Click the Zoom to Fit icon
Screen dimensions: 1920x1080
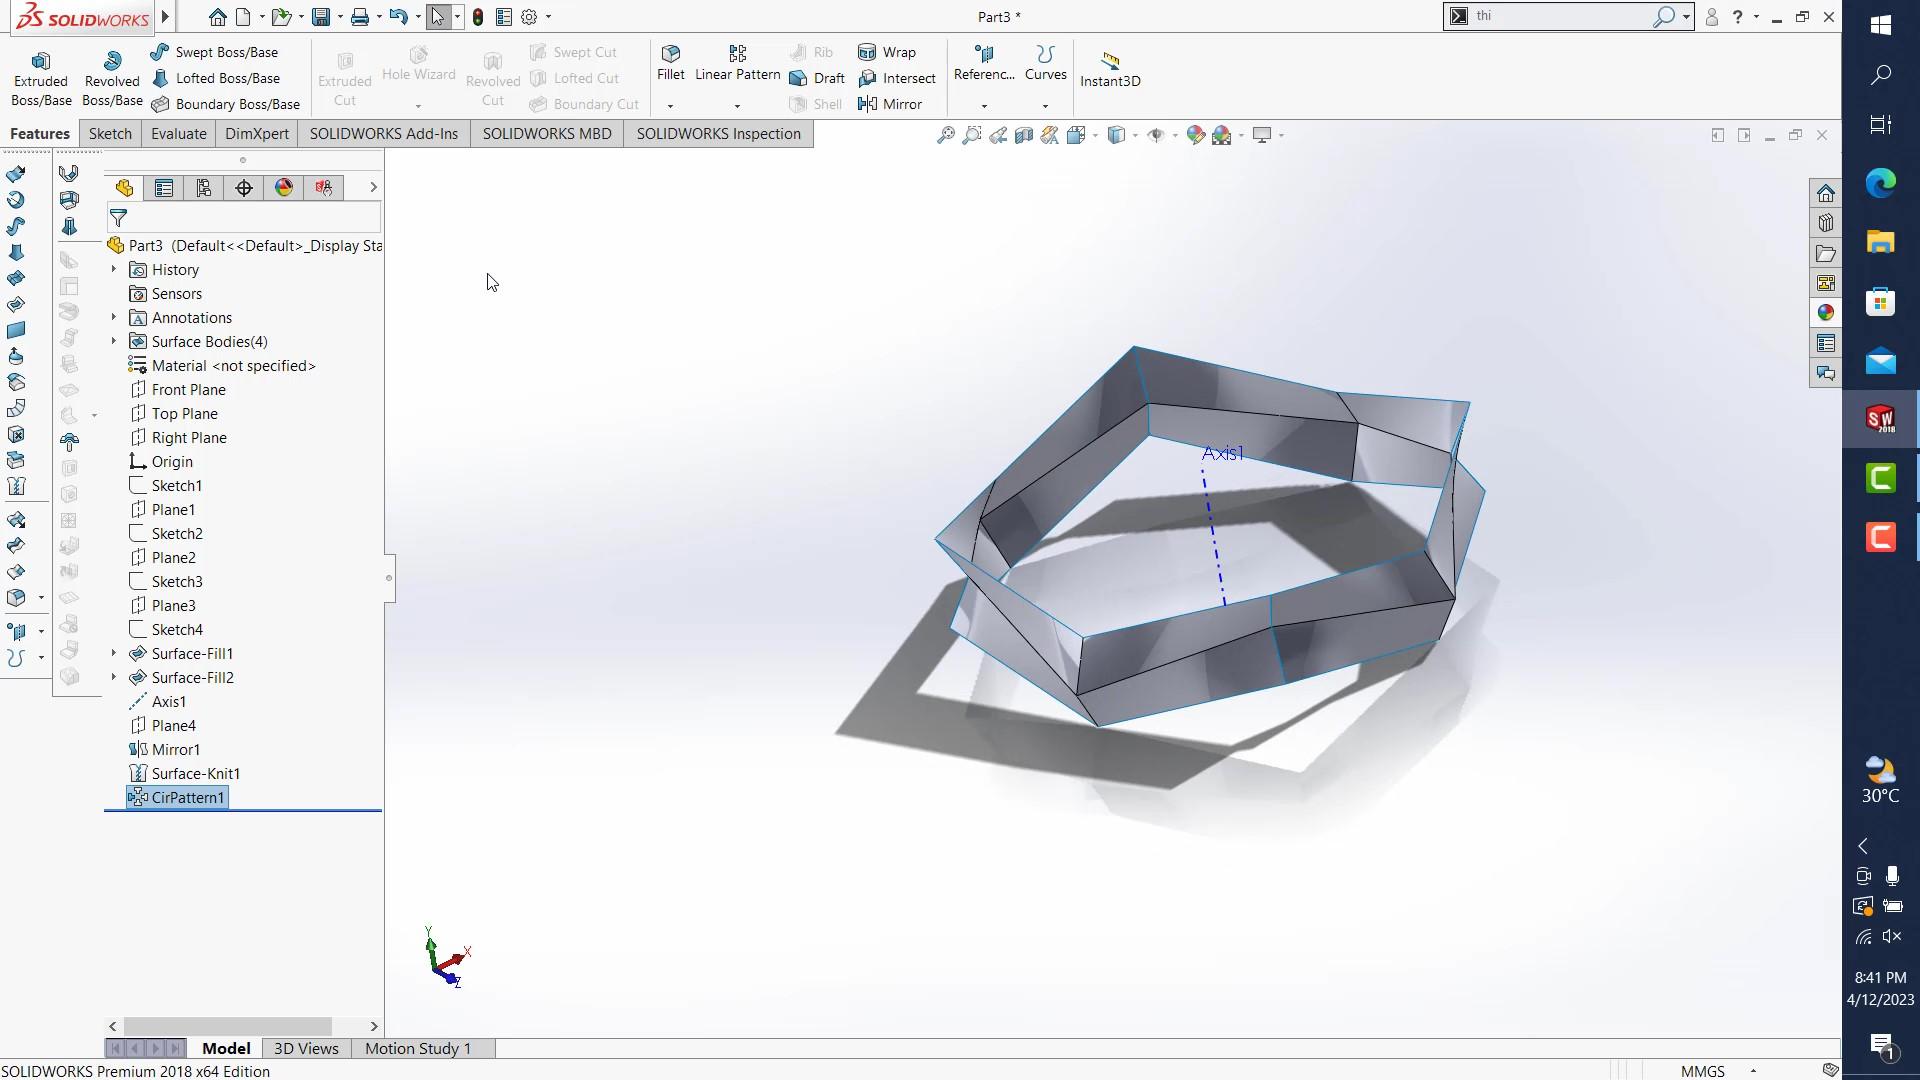point(945,135)
